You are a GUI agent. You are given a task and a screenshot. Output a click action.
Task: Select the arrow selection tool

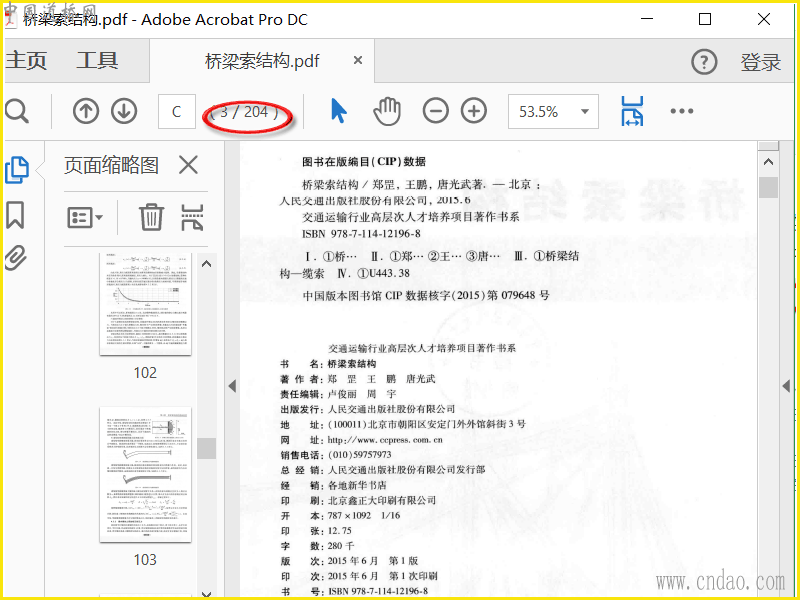pos(339,111)
